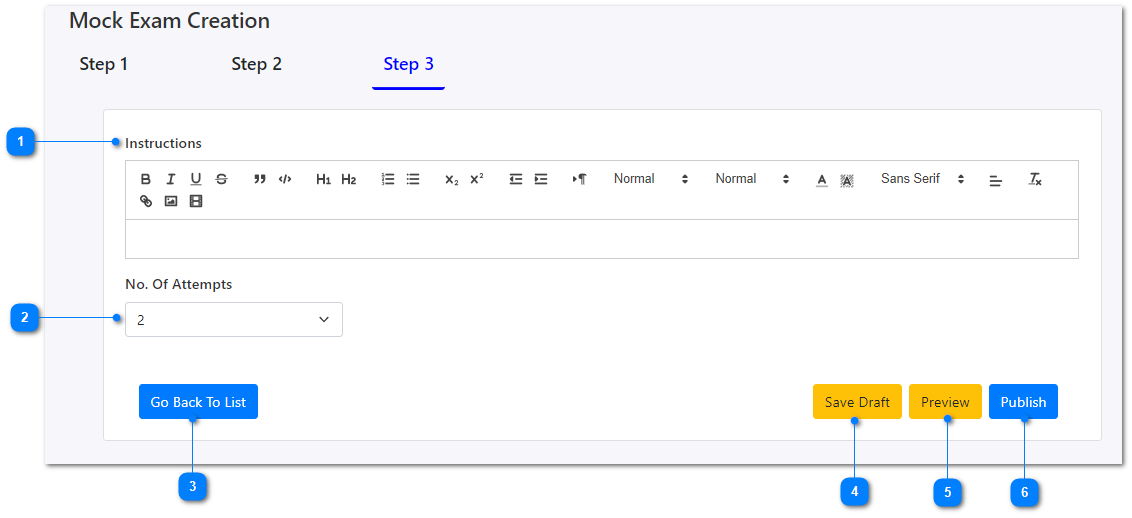This screenshot has width=1132, height=518.
Task: Insert a blockquote
Action: 260,179
